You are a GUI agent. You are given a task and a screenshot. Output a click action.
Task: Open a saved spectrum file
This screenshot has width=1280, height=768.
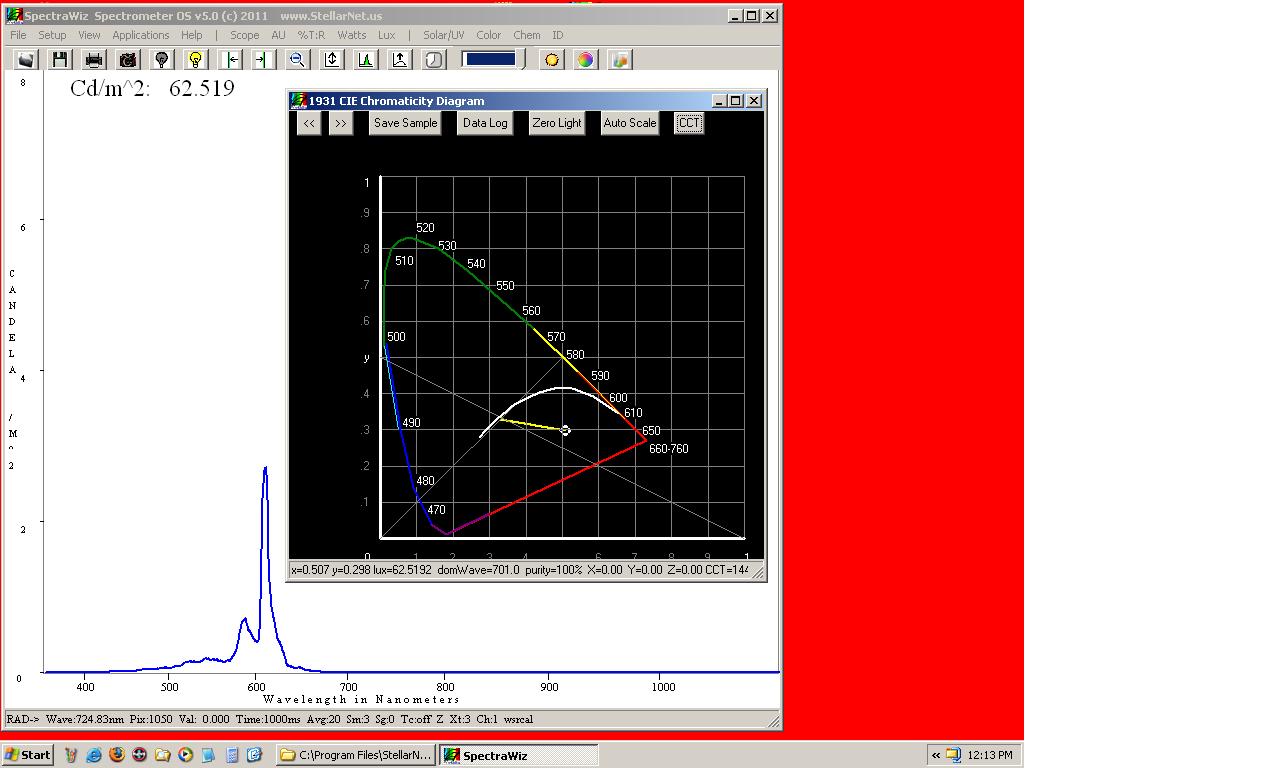click(x=25, y=59)
